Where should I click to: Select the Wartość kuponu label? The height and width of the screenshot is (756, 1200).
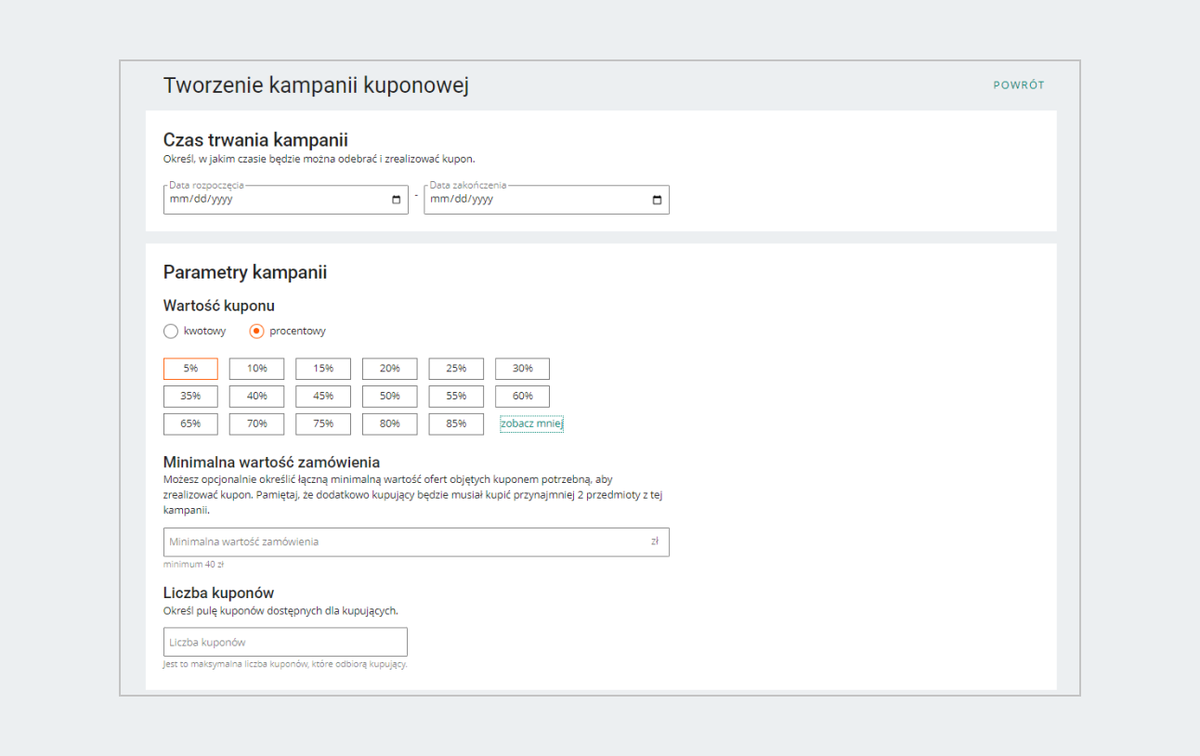tap(219, 306)
